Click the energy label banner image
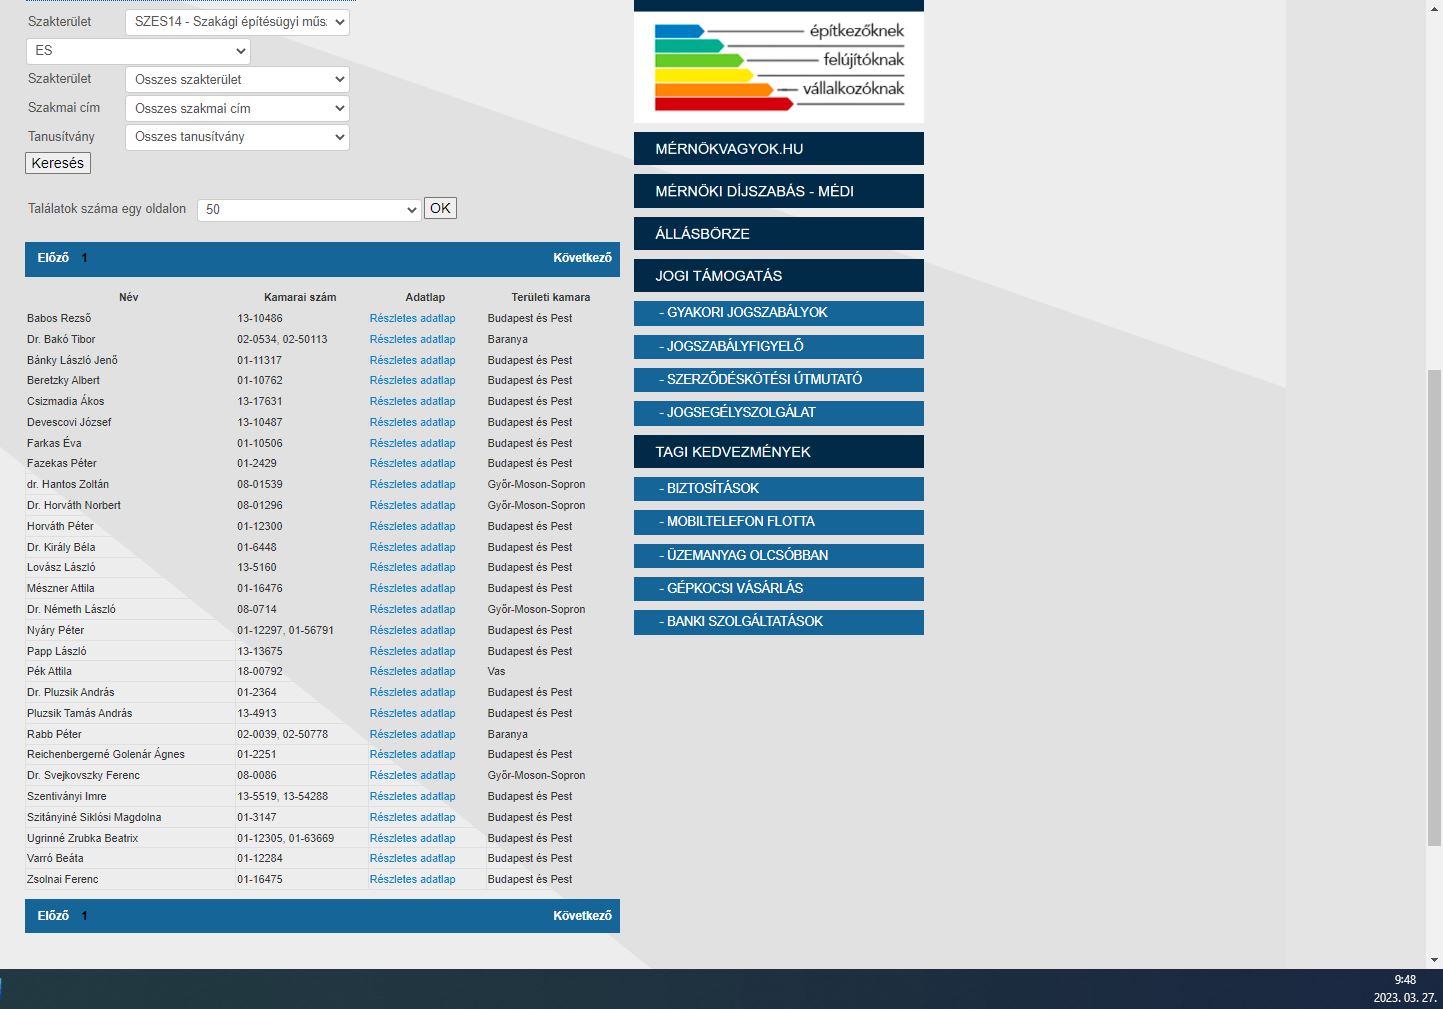Image resolution: width=1443 pixels, height=1009 pixels. click(779, 67)
